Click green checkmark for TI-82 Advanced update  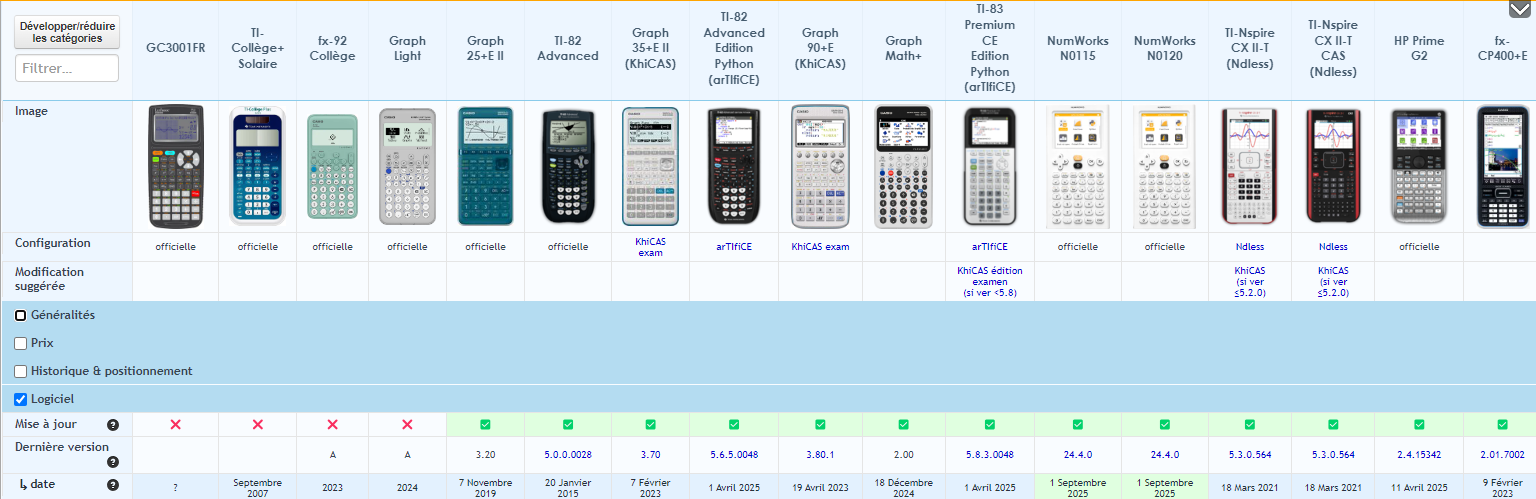point(568,425)
